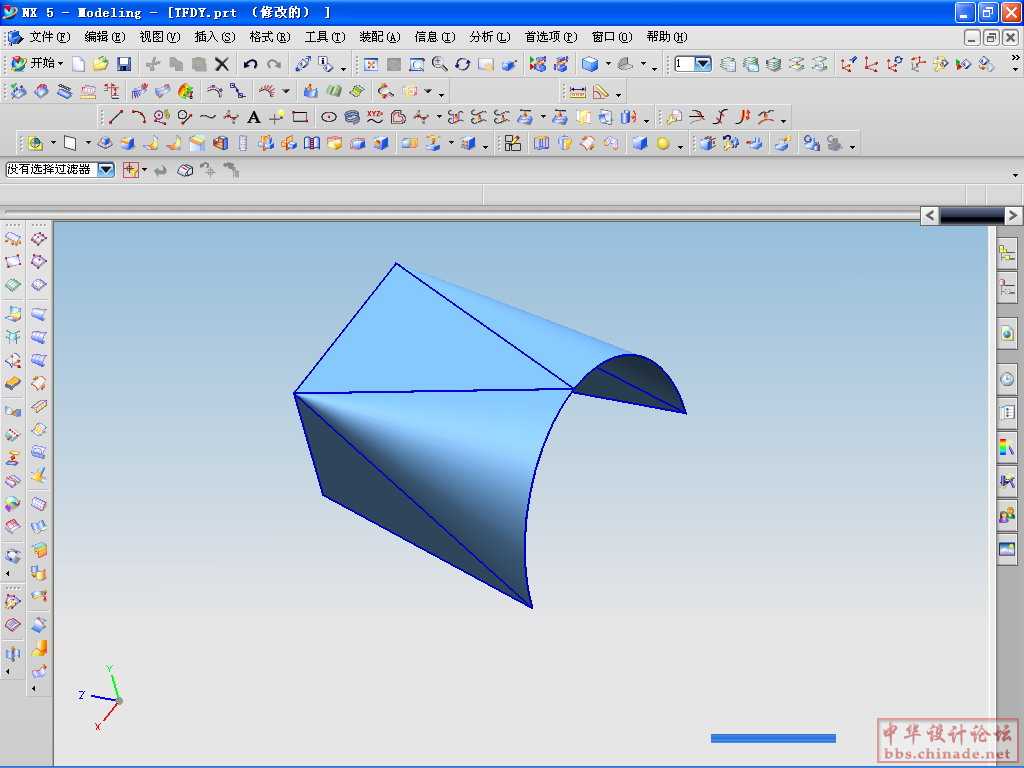Viewport: 1024px width, 768px height.
Task: Click the Undo arrow icon
Action: [x=251, y=64]
